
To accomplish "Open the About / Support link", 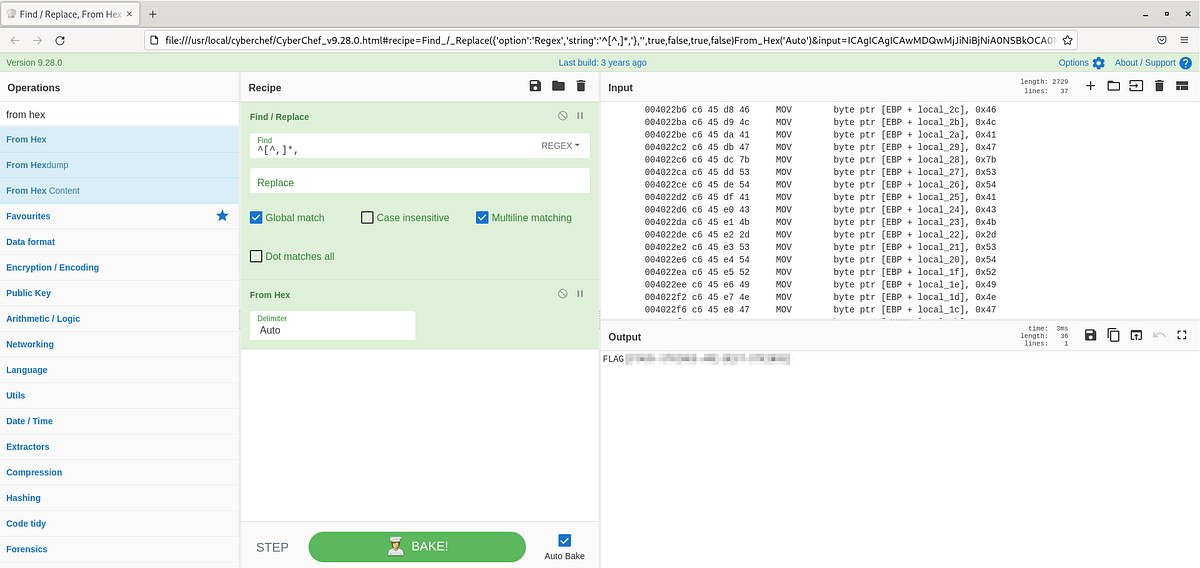I will [1145, 63].
